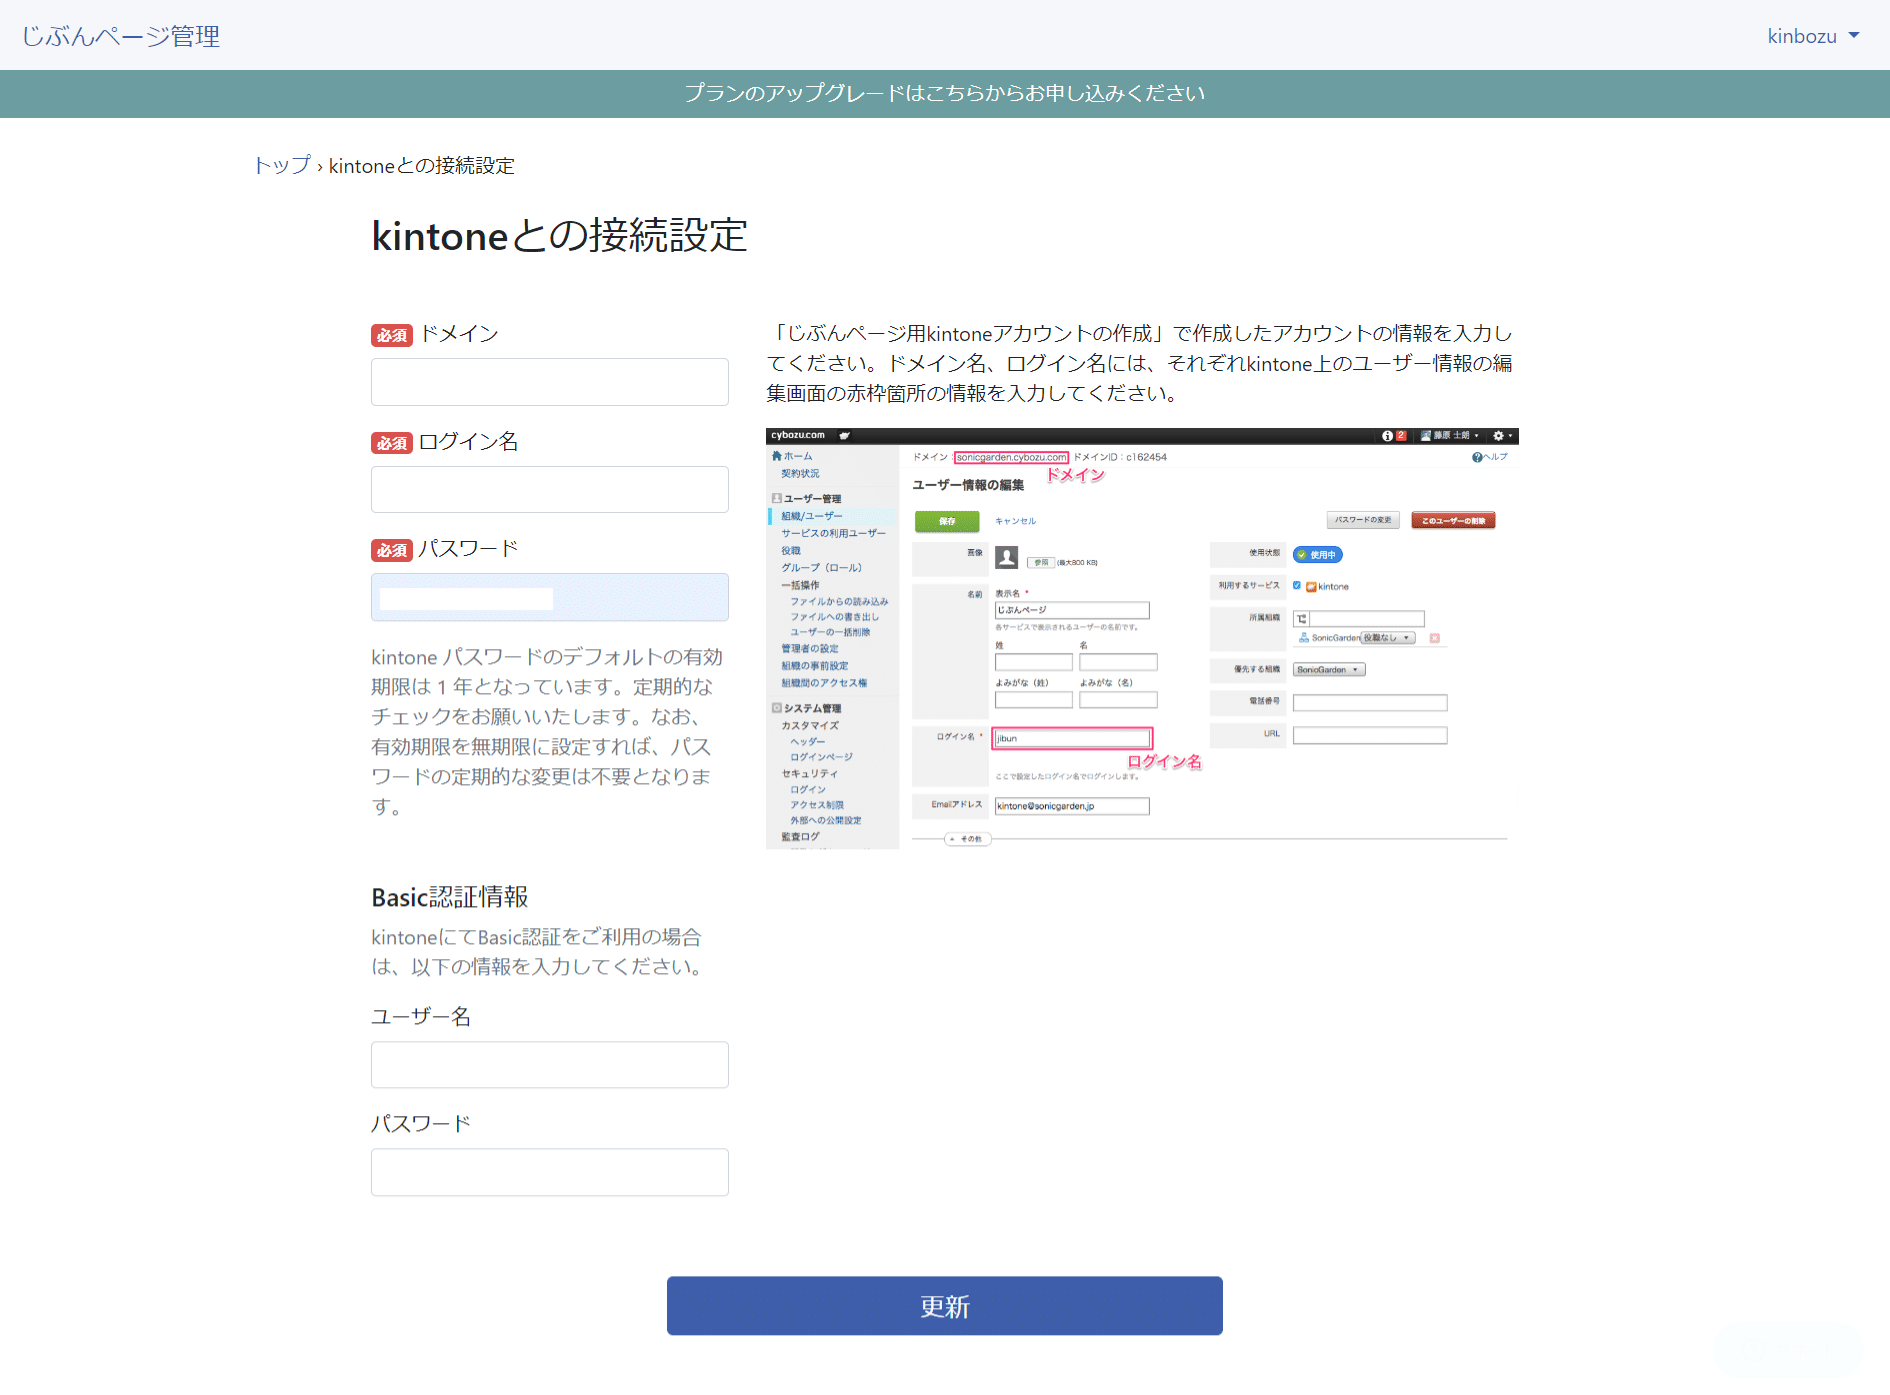Focus the ドメイン input field
Screen dimensions: 1890x1395
tap(550, 382)
